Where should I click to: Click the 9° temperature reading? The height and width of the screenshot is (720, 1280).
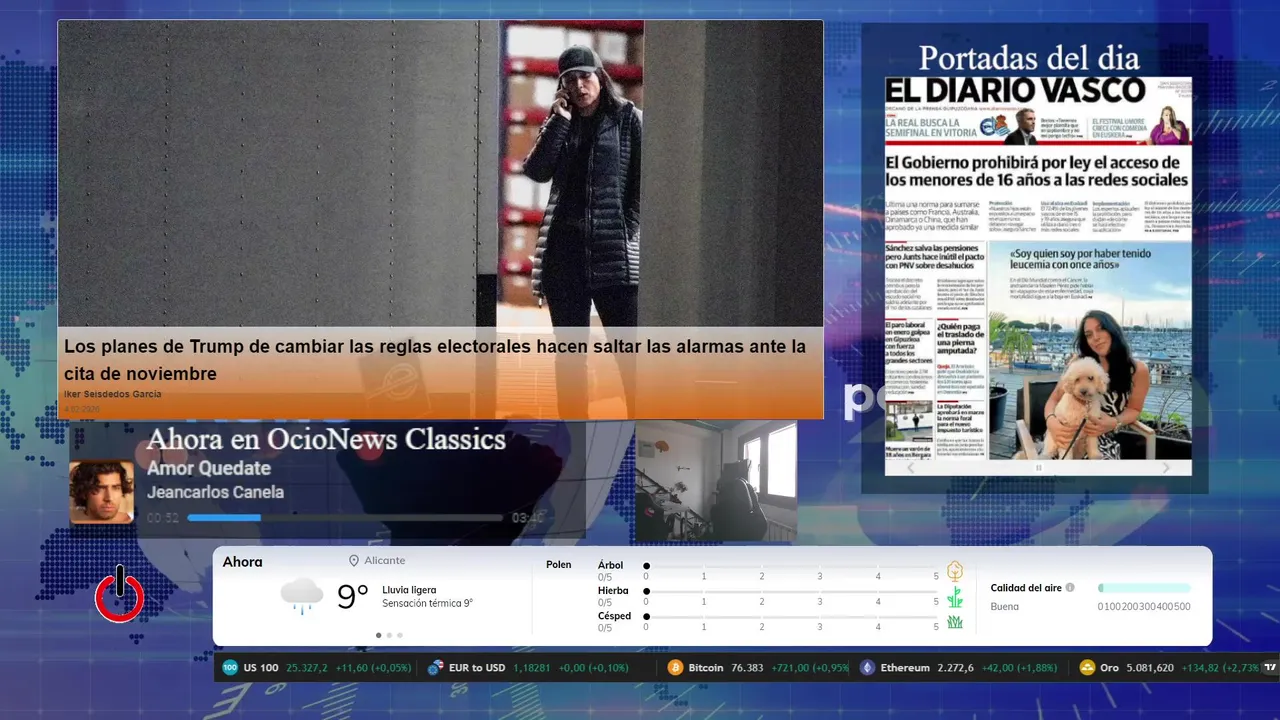click(x=353, y=597)
